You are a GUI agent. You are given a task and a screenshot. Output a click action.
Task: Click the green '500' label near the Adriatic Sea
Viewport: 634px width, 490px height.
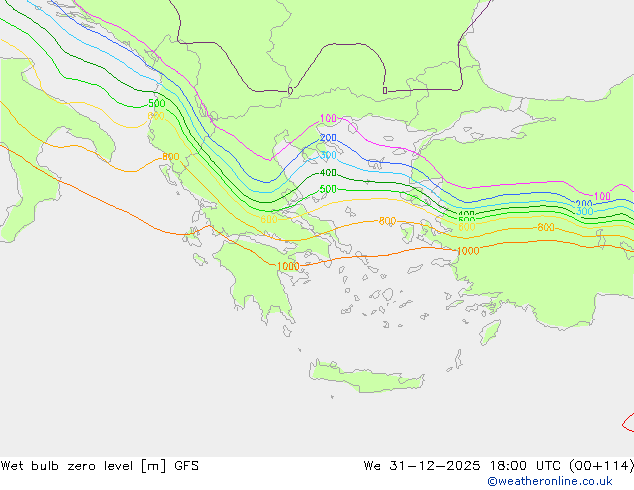point(156,103)
